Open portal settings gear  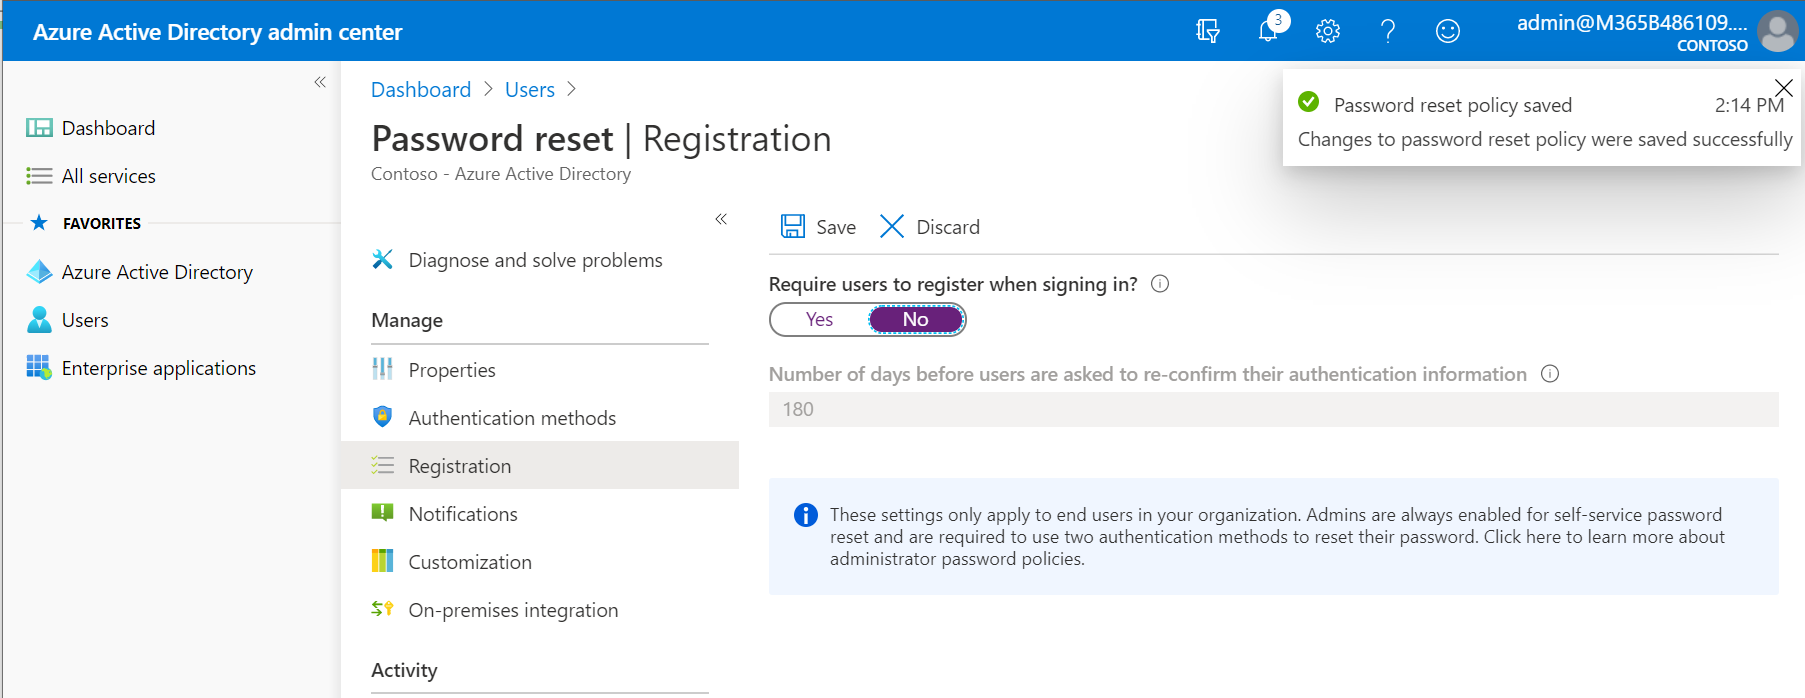1328,31
